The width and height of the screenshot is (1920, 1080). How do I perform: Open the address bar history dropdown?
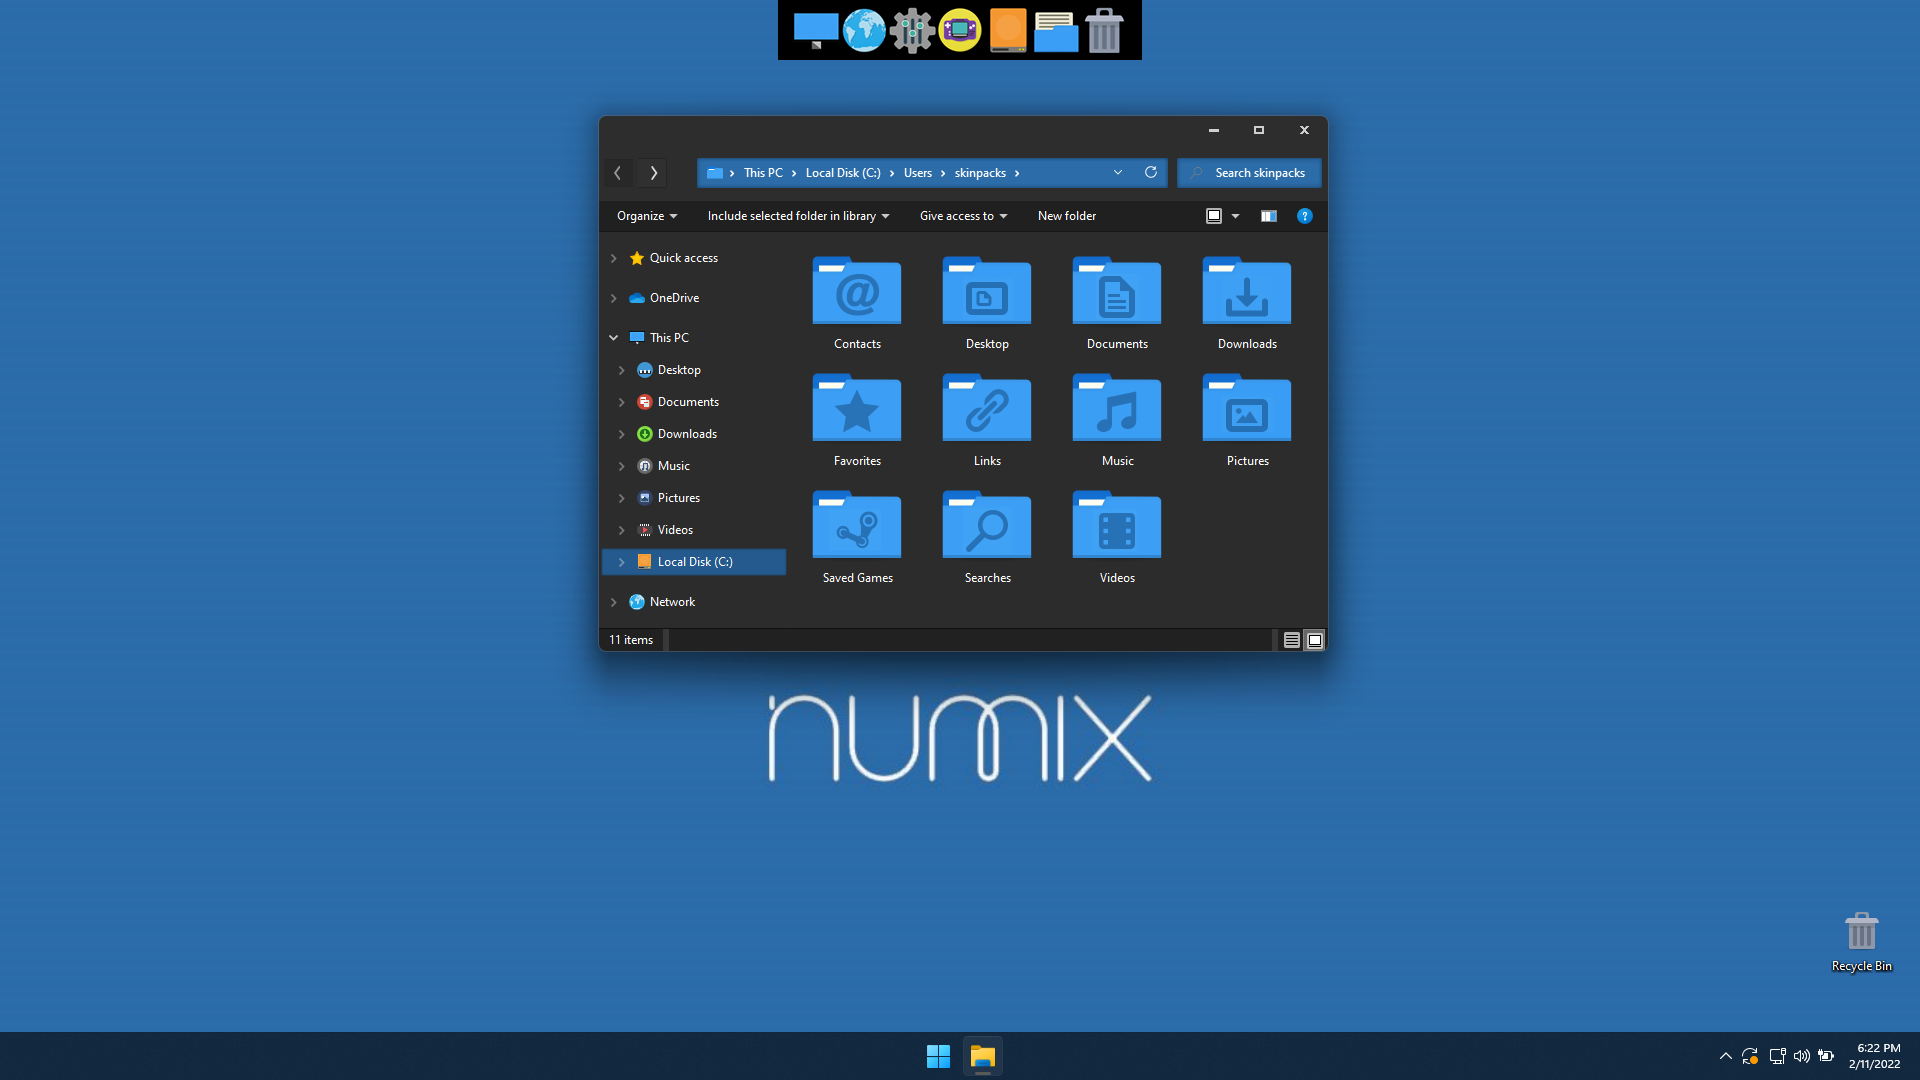click(1118, 172)
